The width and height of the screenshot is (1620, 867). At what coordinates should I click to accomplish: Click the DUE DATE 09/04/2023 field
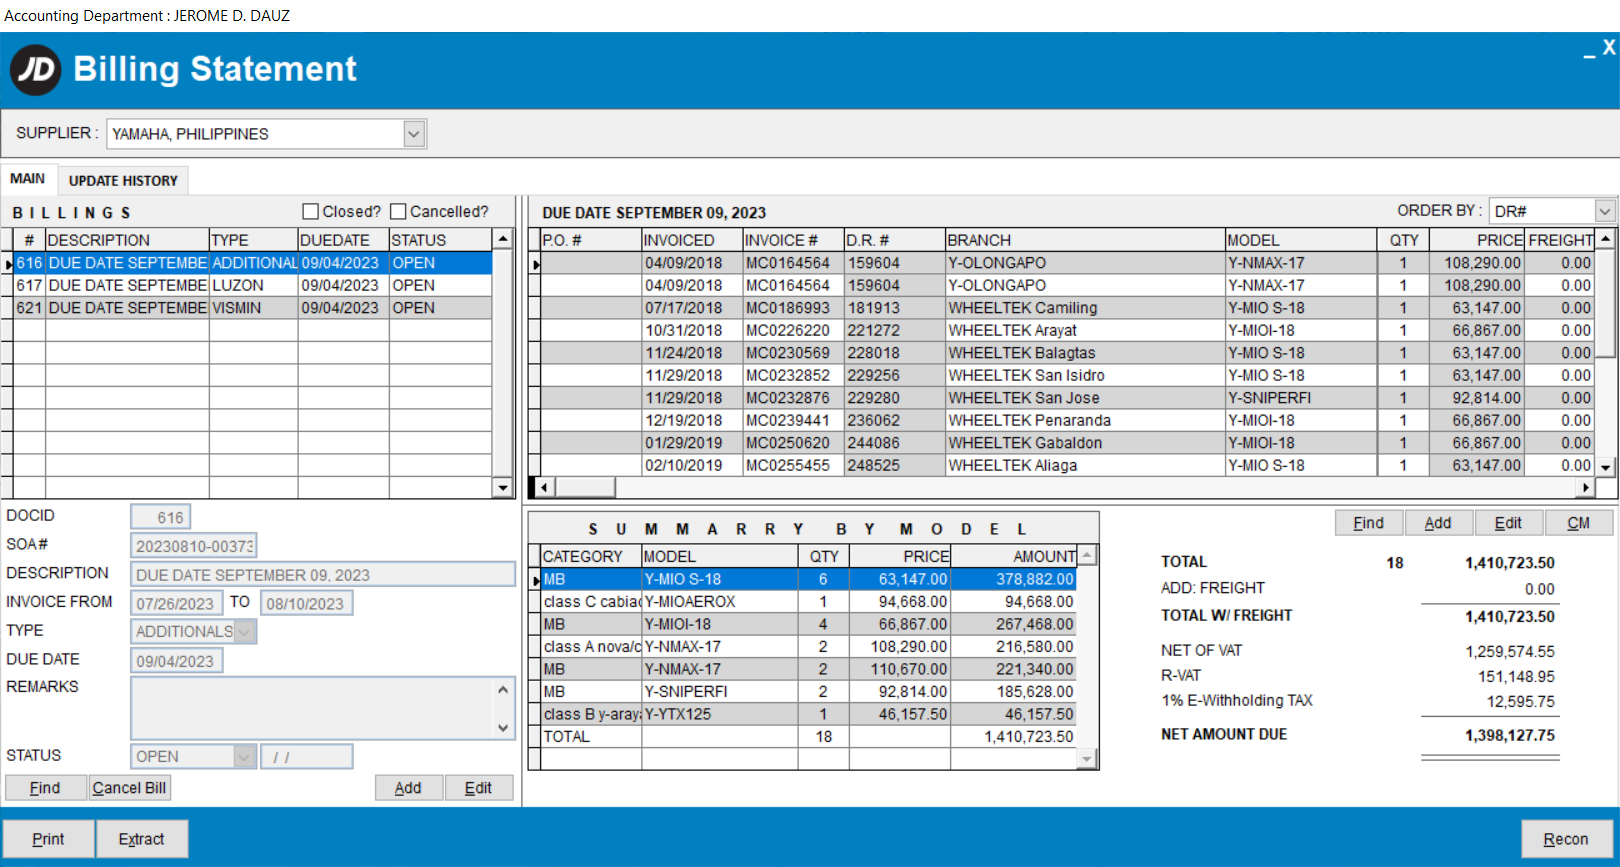[x=176, y=661]
